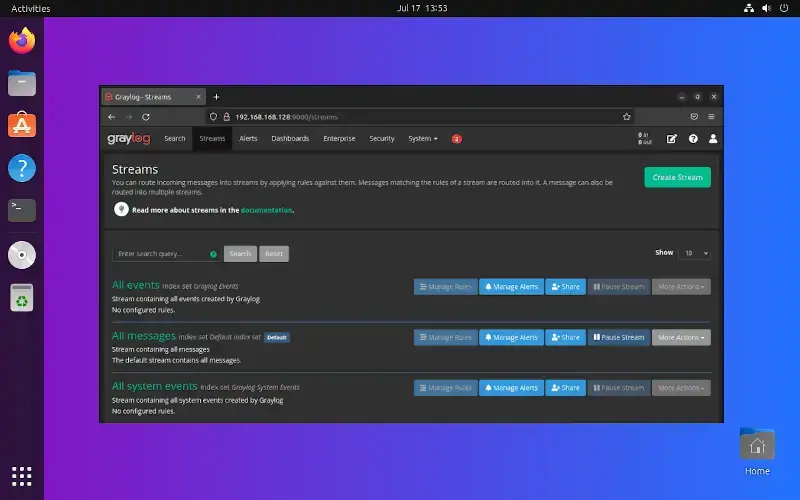Reload the current page
The image size is (800, 500).
(x=146, y=117)
